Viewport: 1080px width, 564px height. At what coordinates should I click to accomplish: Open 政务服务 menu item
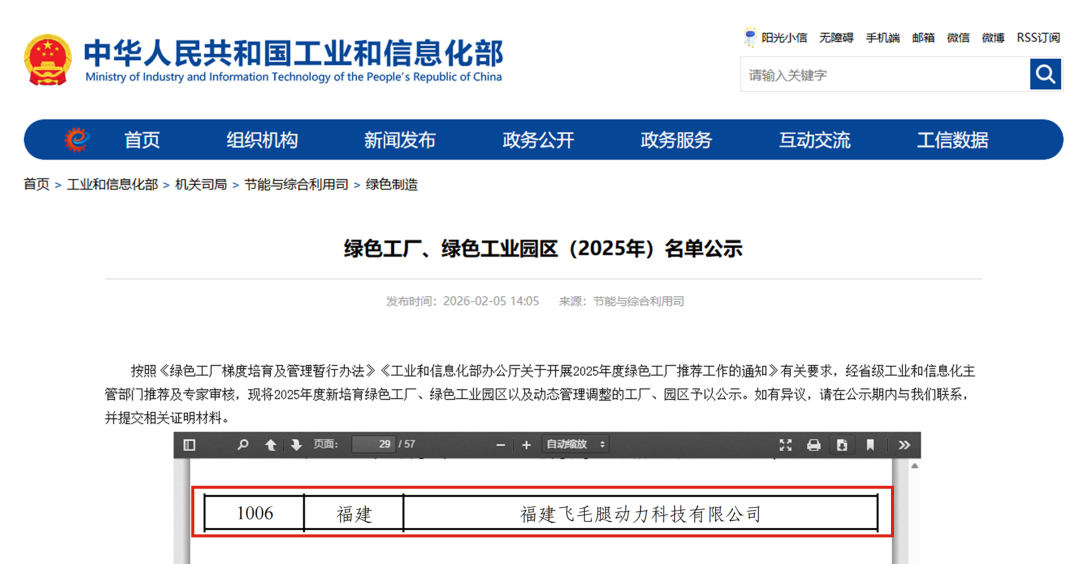pos(676,140)
